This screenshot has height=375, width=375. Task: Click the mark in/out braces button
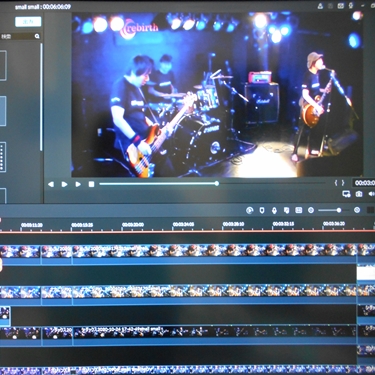point(339,183)
